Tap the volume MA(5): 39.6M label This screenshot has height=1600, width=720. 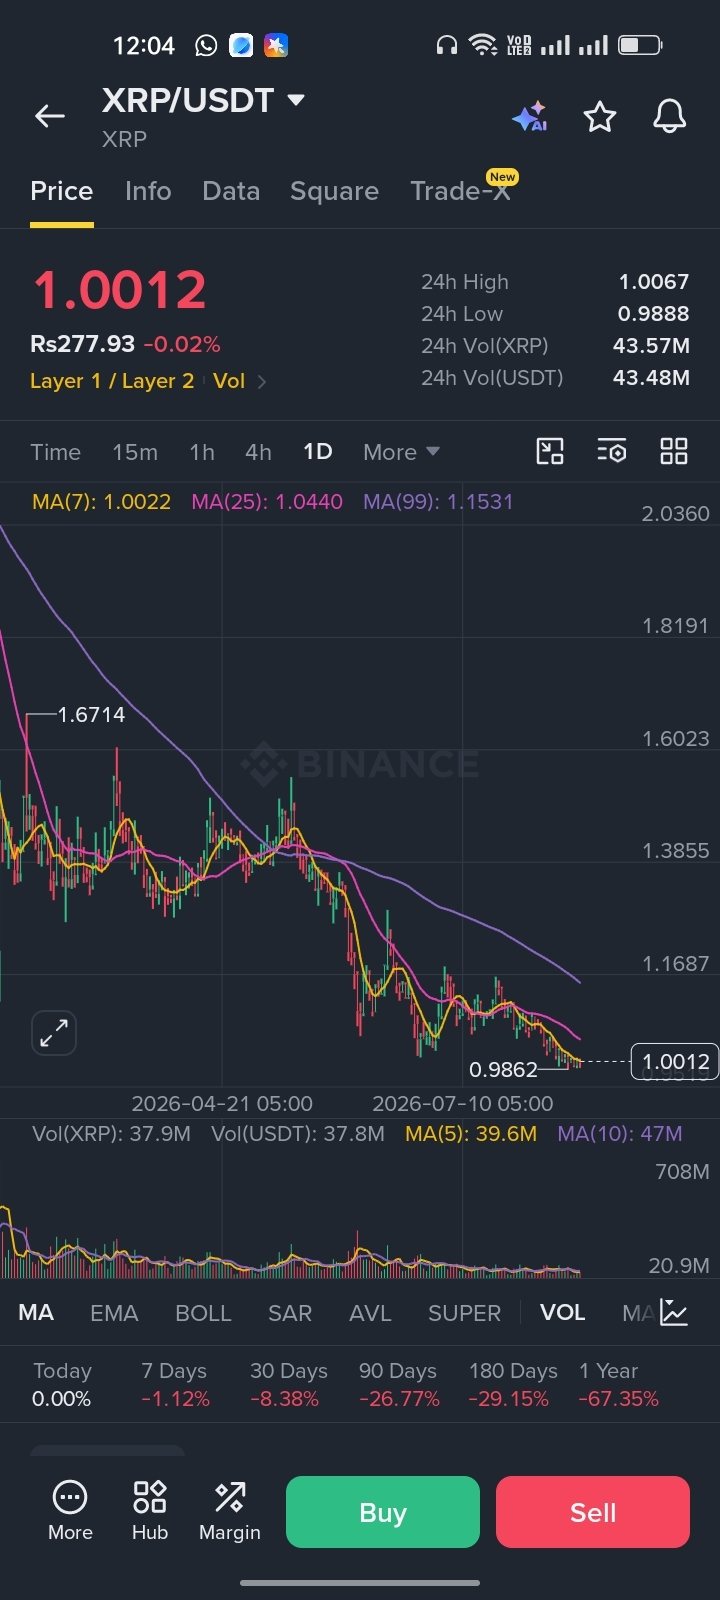point(471,1134)
